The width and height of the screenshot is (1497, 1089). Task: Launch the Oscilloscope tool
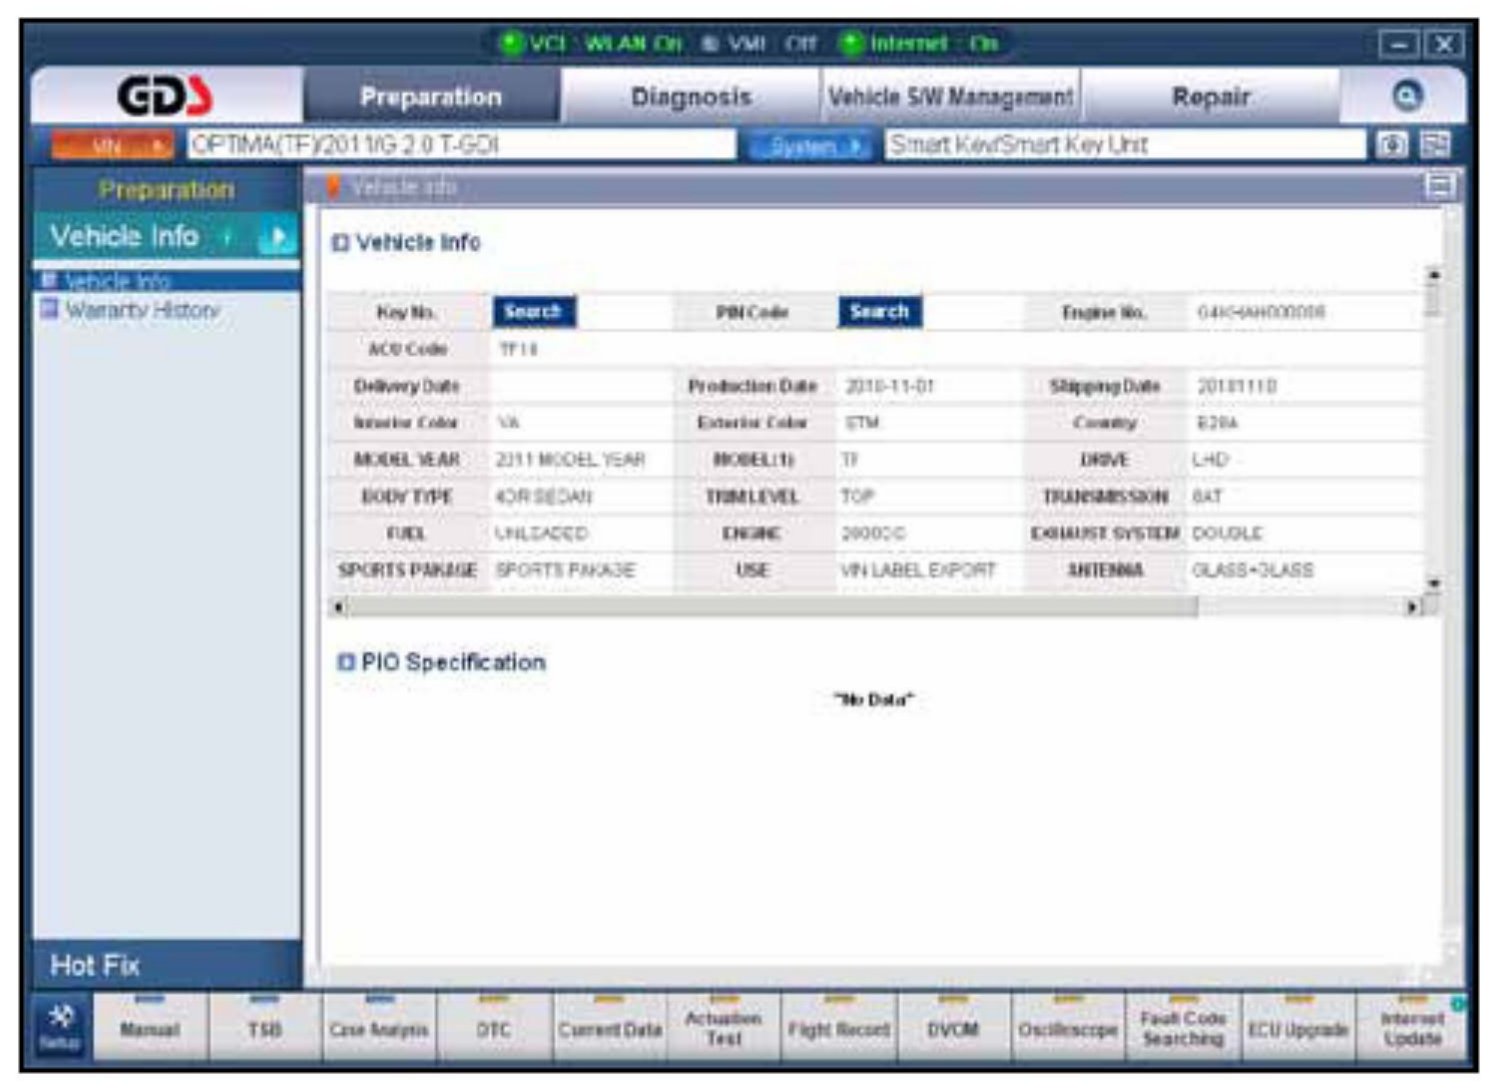point(1067,1028)
